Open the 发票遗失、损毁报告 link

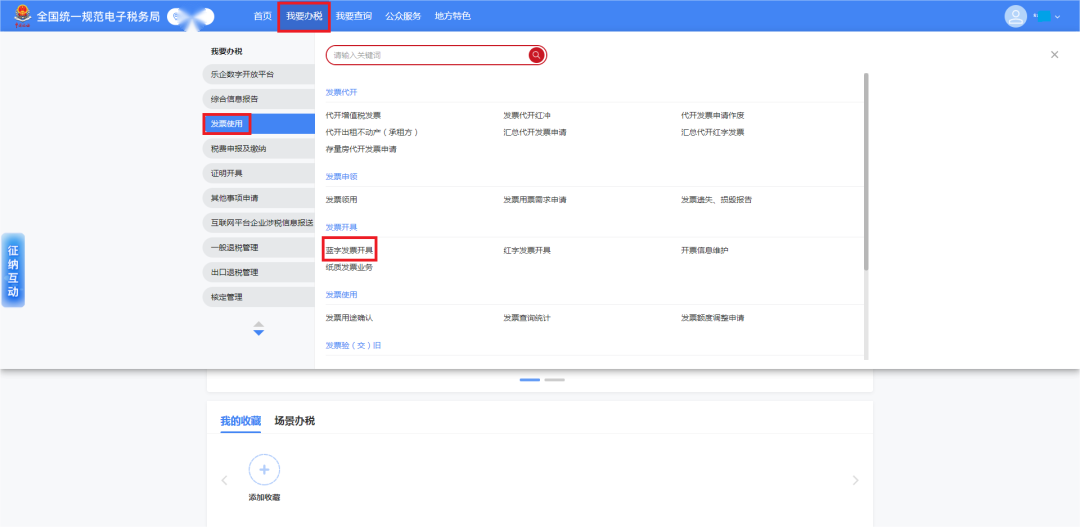tap(716, 200)
